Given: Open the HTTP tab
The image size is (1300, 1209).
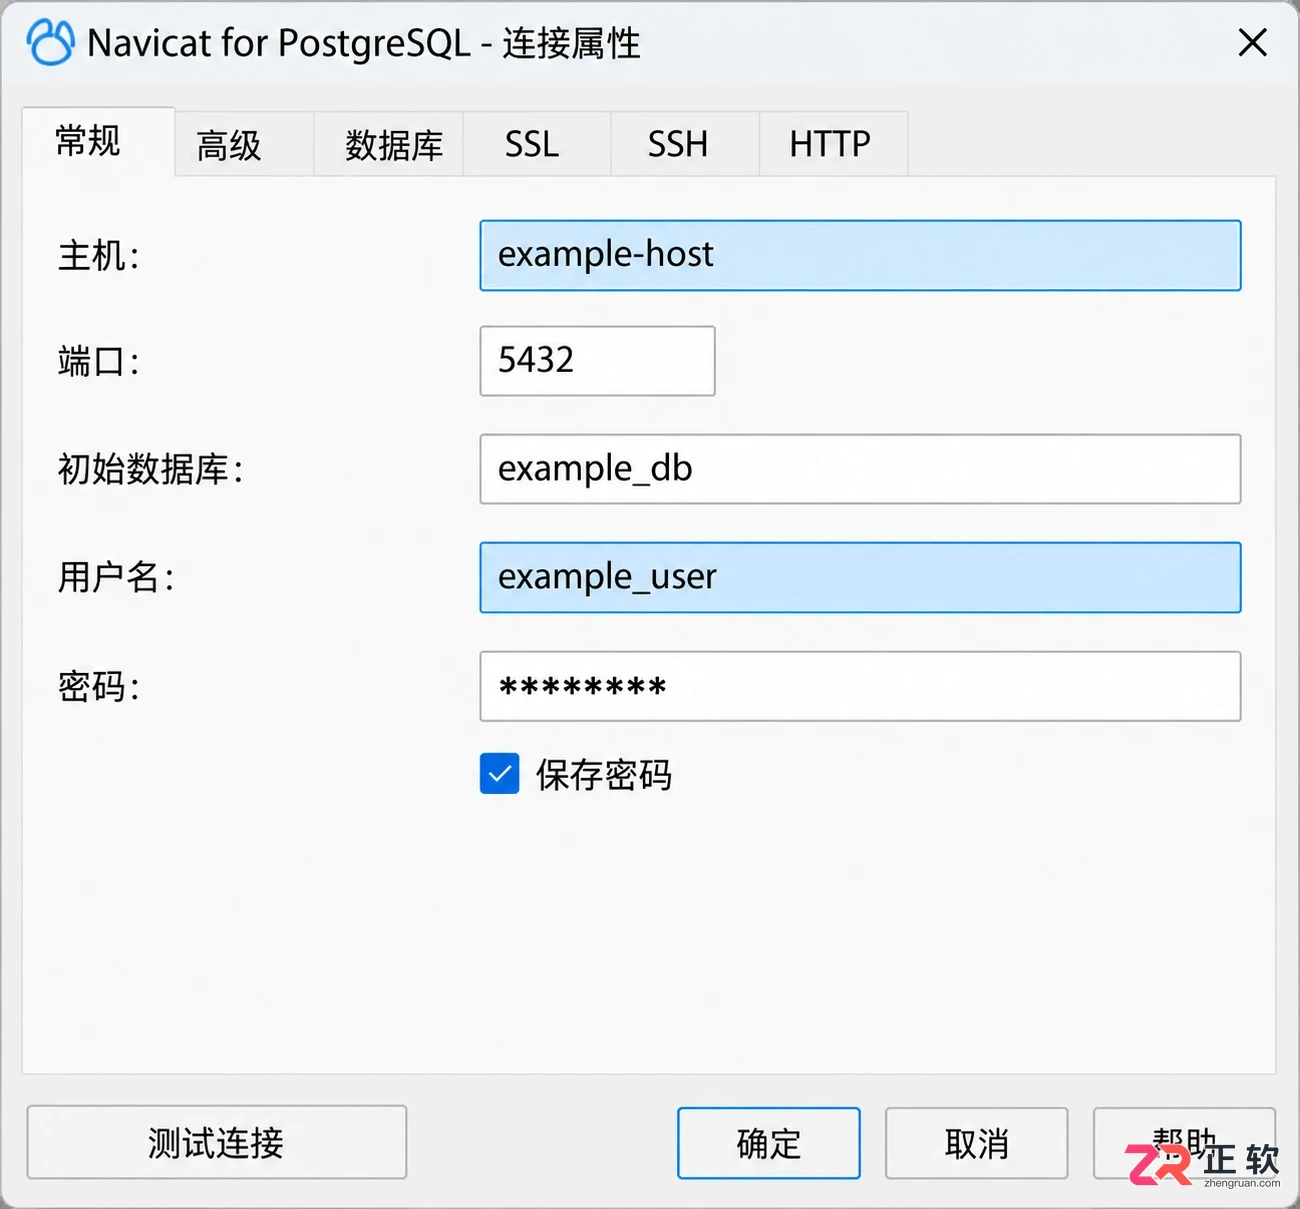Looking at the screenshot, I should point(833,145).
